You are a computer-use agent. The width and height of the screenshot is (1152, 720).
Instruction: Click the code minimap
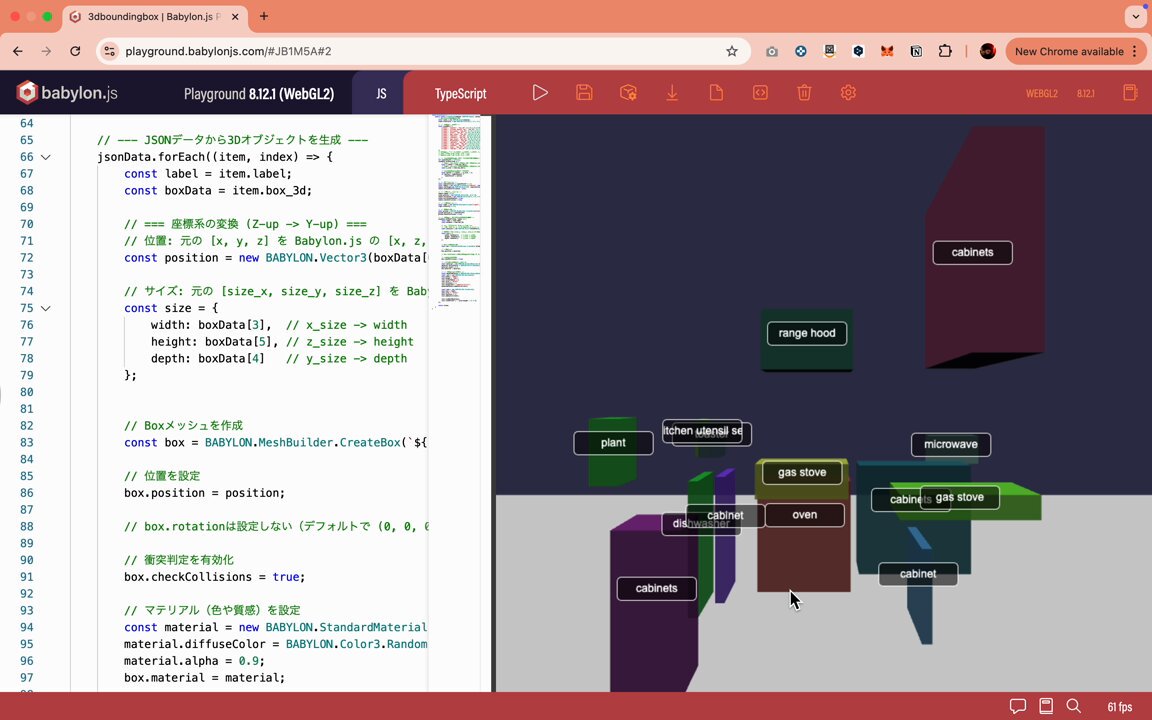pyautogui.click(x=458, y=213)
